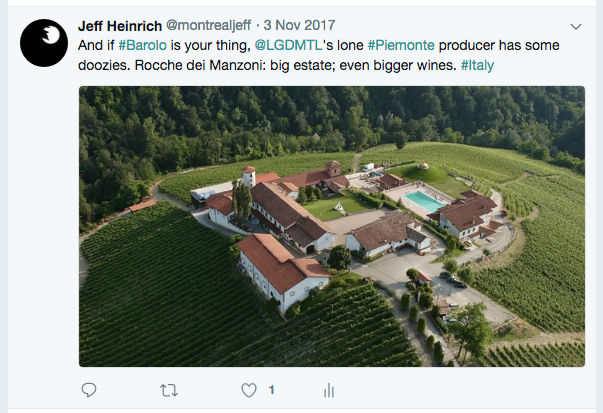The height and width of the screenshot is (413, 603).
Task: Follow the #Italy hashtag link
Action: pyautogui.click(x=477, y=65)
